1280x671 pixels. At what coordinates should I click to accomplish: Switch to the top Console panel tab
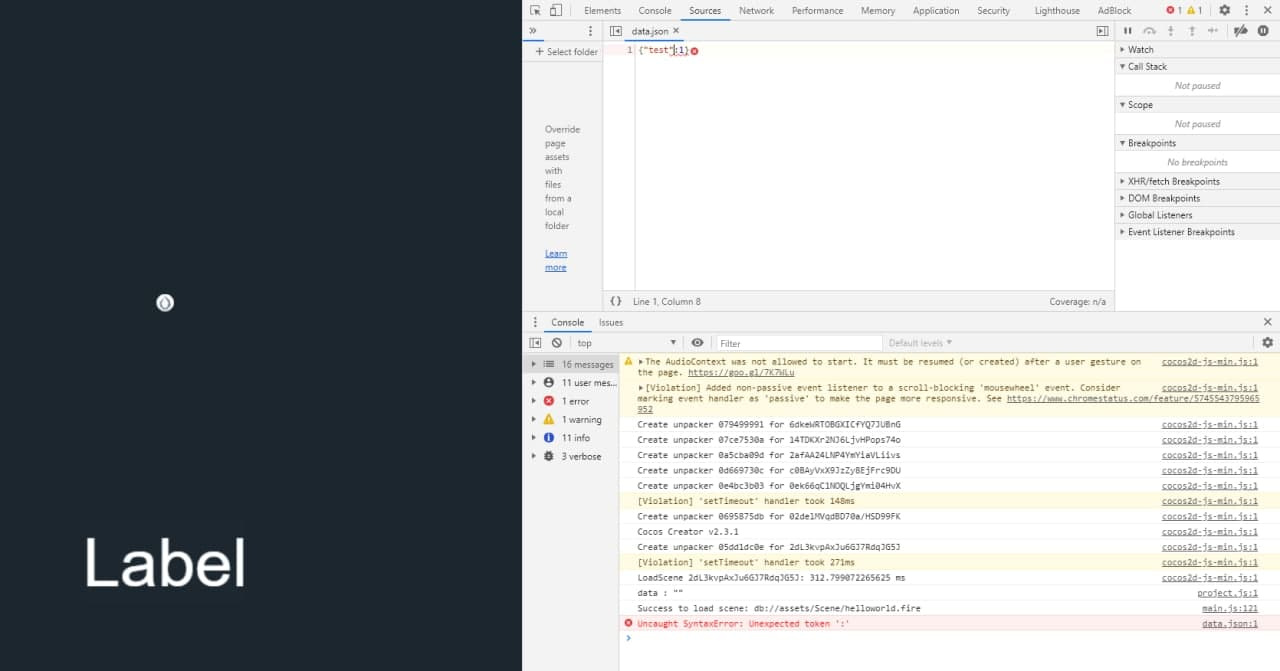(655, 10)
